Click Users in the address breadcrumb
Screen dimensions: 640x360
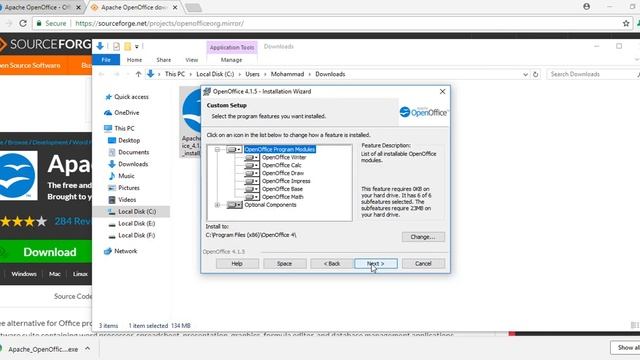pos(252,74)
